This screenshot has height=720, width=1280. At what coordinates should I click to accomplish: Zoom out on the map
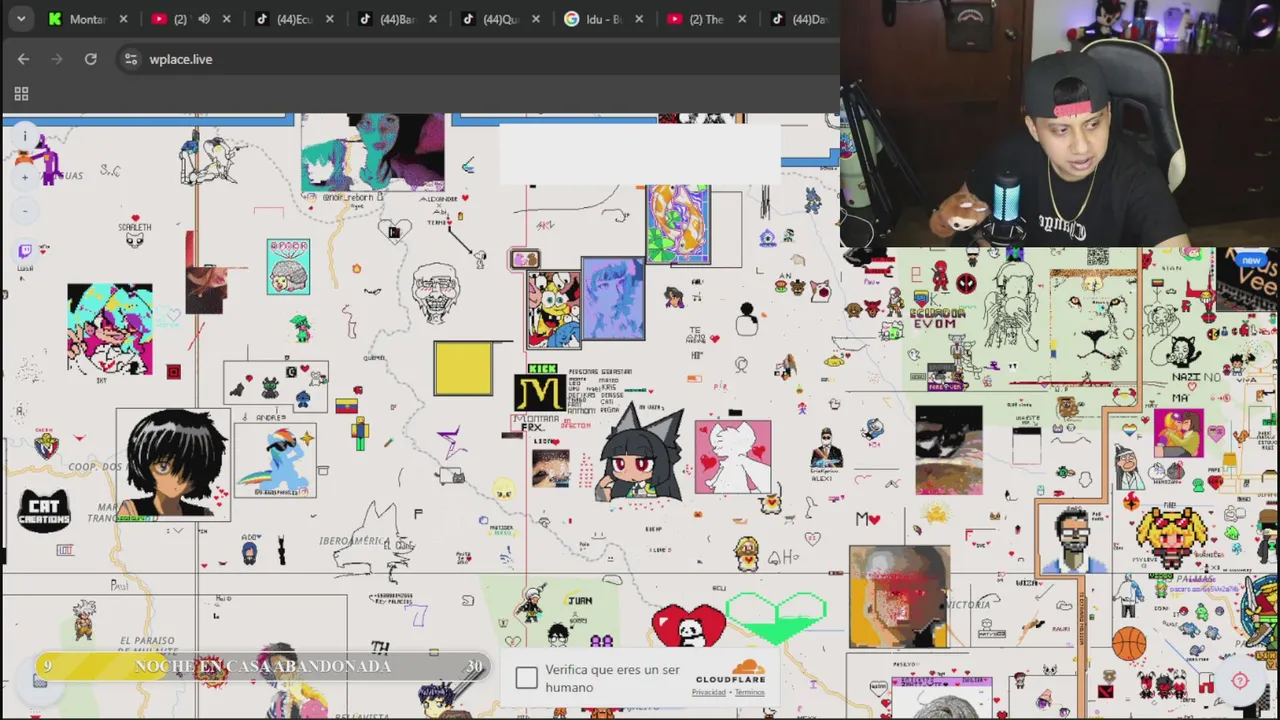26,211
